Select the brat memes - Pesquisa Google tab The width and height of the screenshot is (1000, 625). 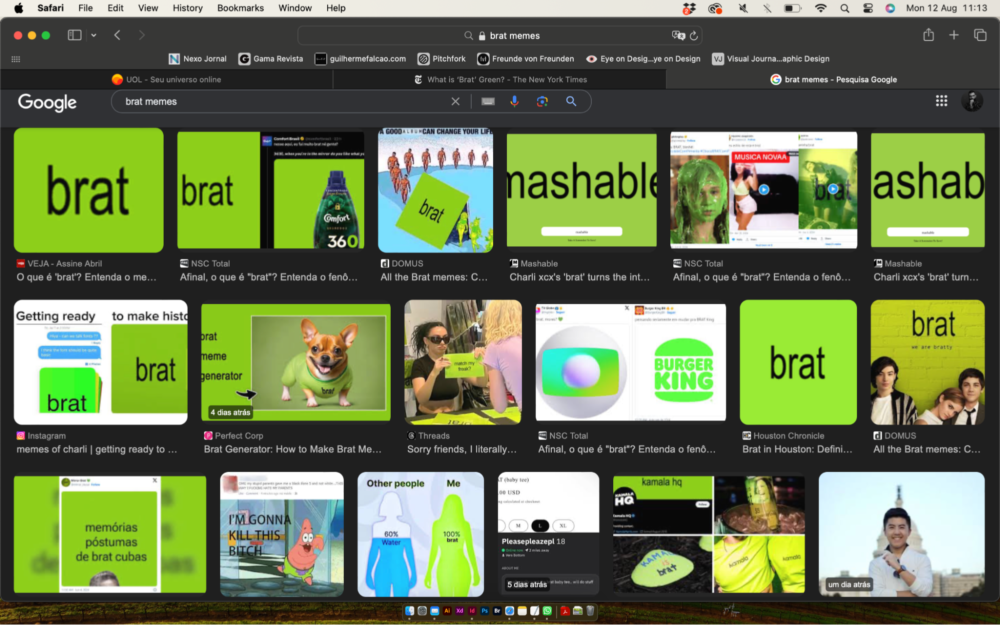pyautogui.click(x=833, y=79)
